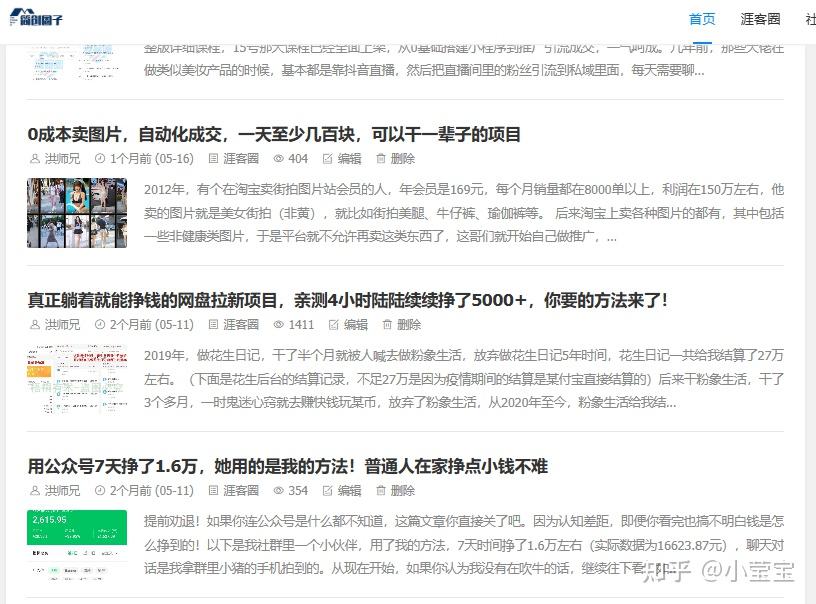Click view count 1411
Image resolution: width=816 pixels, height=604 pixels.
[x=301, y=325]
